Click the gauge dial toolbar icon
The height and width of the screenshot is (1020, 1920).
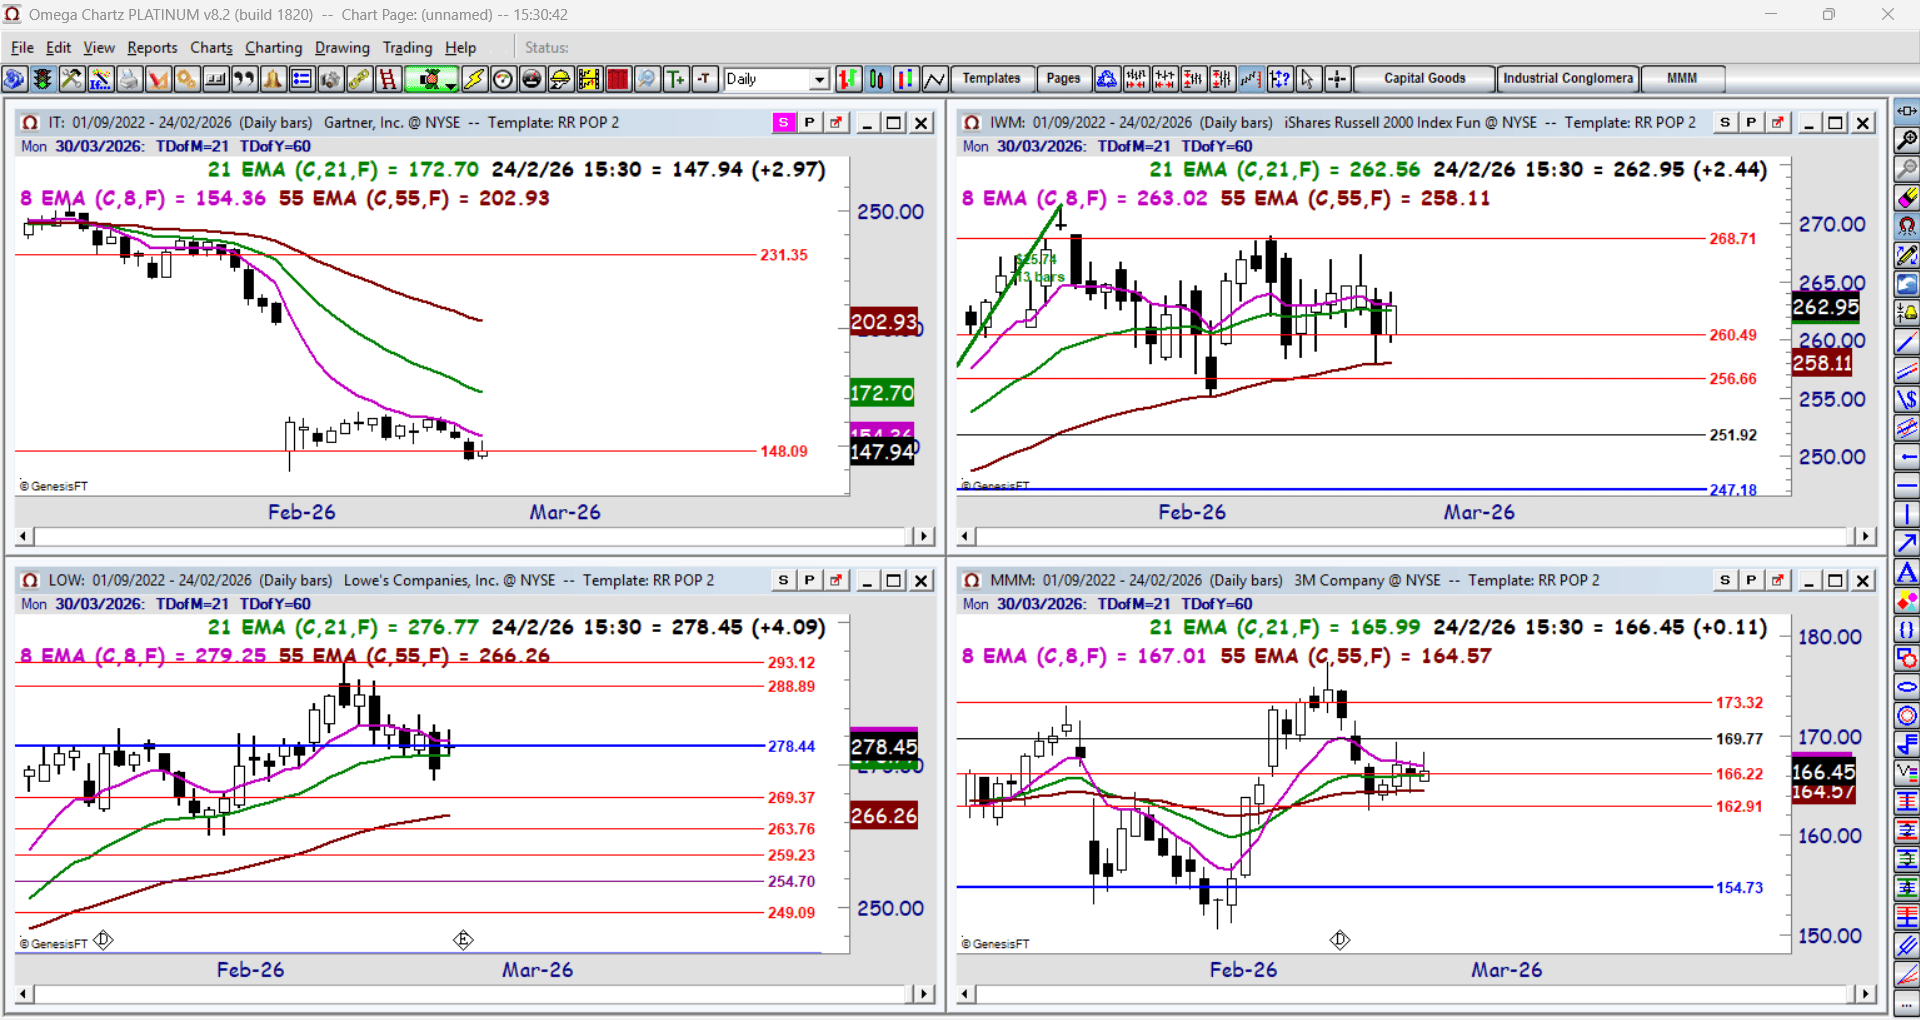503,79
